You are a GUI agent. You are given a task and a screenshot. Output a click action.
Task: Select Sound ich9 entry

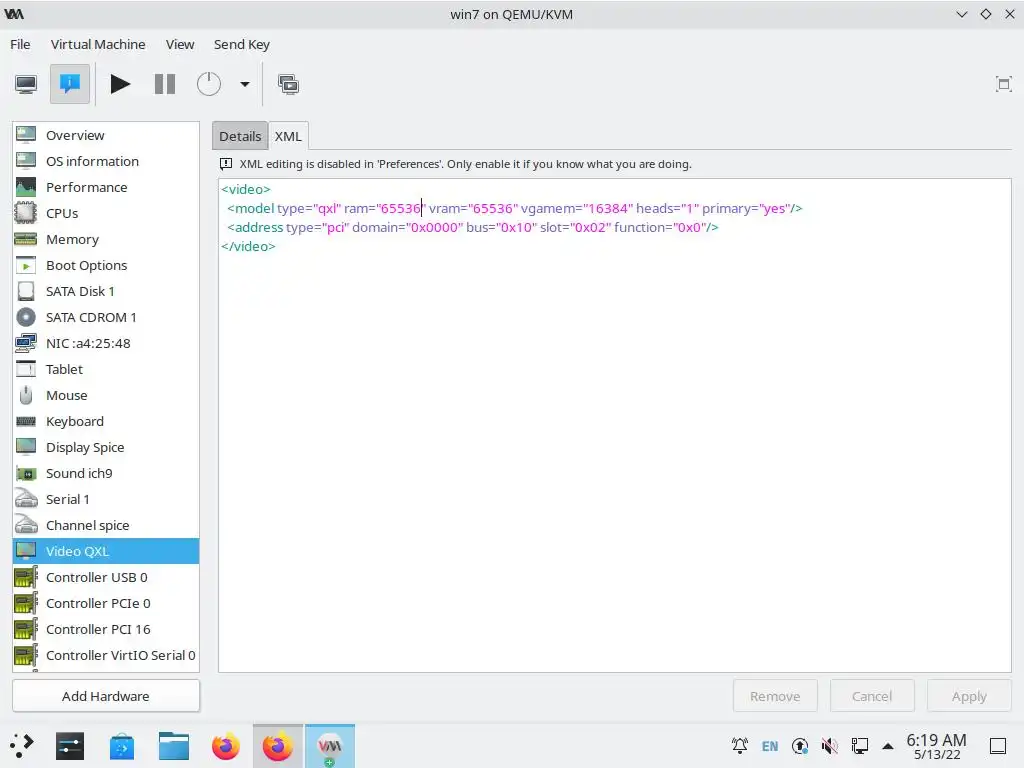[x=106, y=473]
